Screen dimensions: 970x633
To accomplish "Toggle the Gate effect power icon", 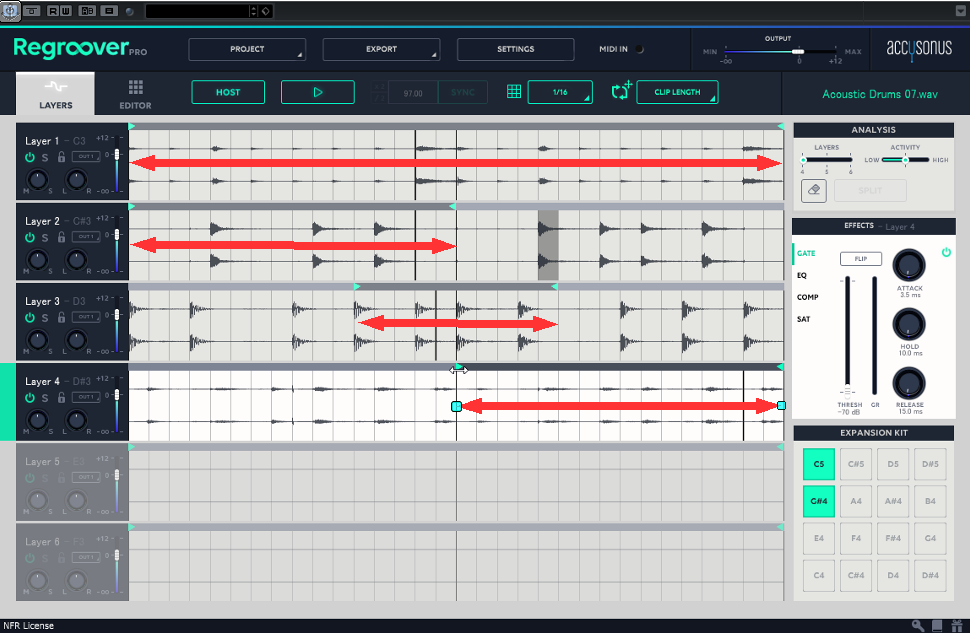I will click(x=946, y=252).
